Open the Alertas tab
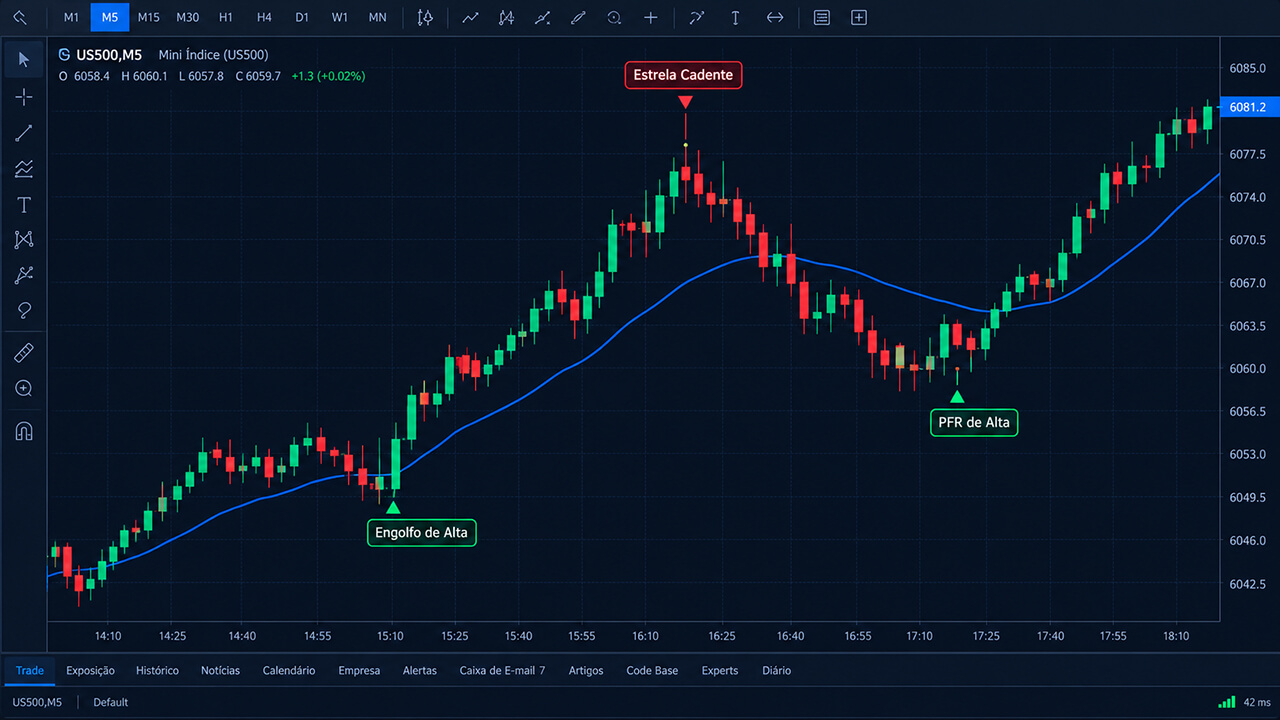This screenshot has height=720, width=1280. click(420, 671)
